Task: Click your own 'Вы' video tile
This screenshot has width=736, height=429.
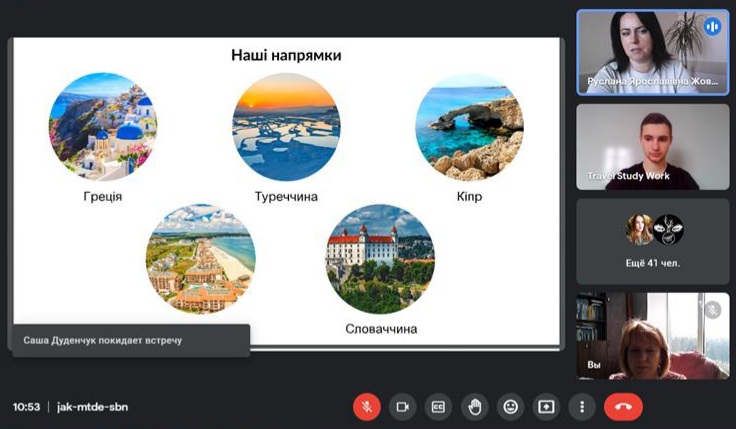Action: tap(652, 336)
